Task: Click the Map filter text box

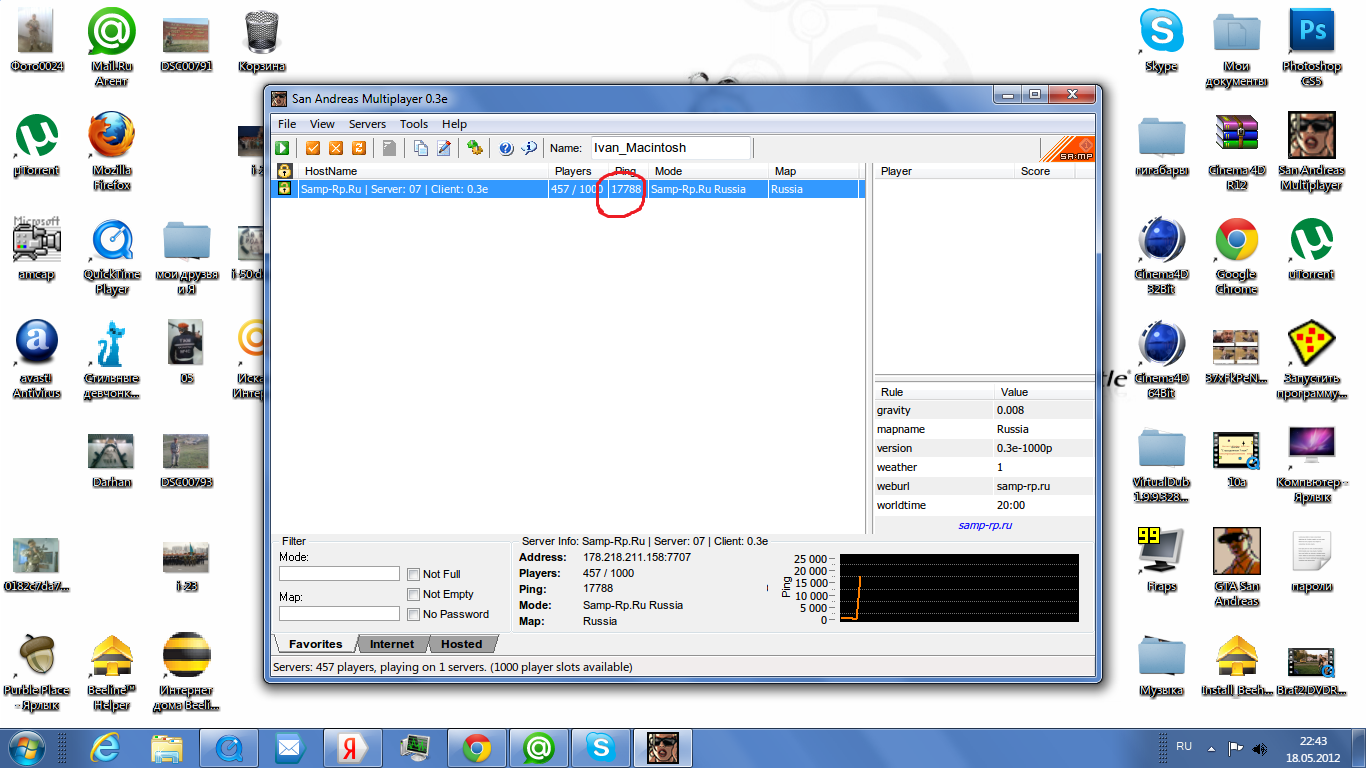Action: point(339,614)
